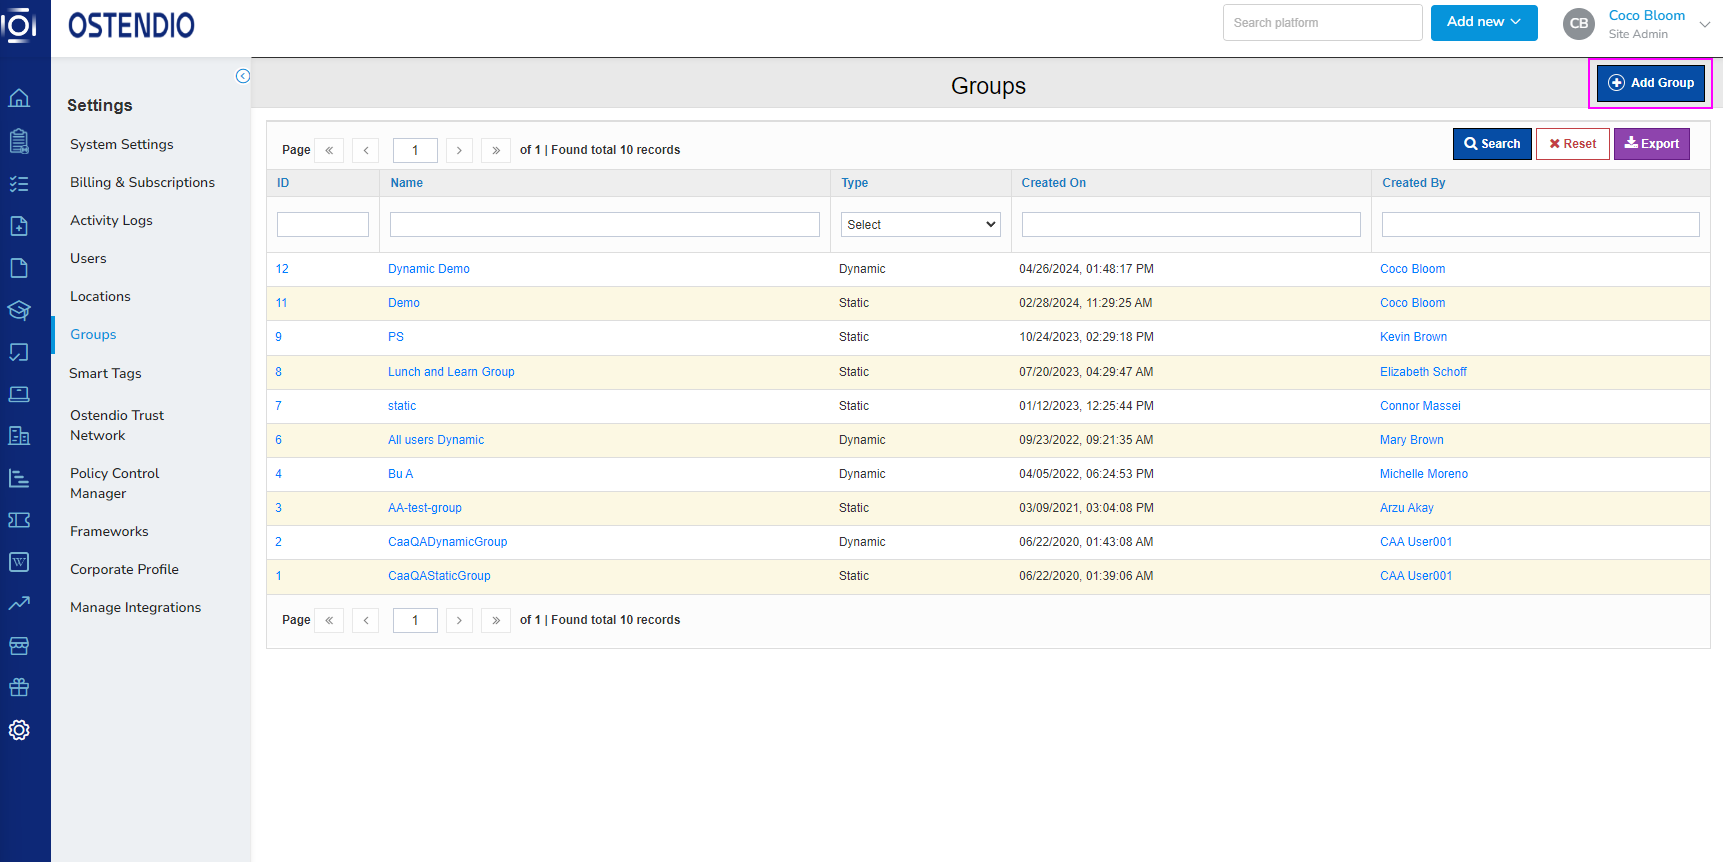Image resolution: width=1723 pixels, height=862 pixels.
Task: Open the home icon in the sidebar
Action: coord(19,98)
